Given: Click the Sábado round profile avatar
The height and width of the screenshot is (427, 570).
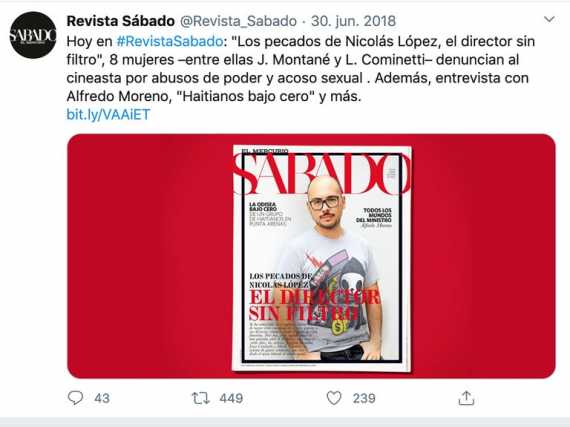Looking at the screenshot, I should click(x=33, y=35).
